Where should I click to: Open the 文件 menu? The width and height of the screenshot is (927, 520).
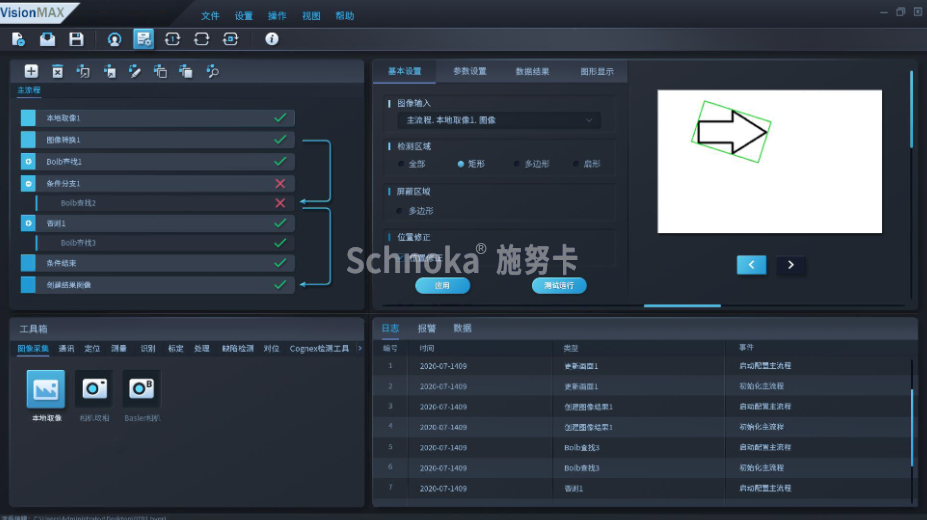coord(210,16)
